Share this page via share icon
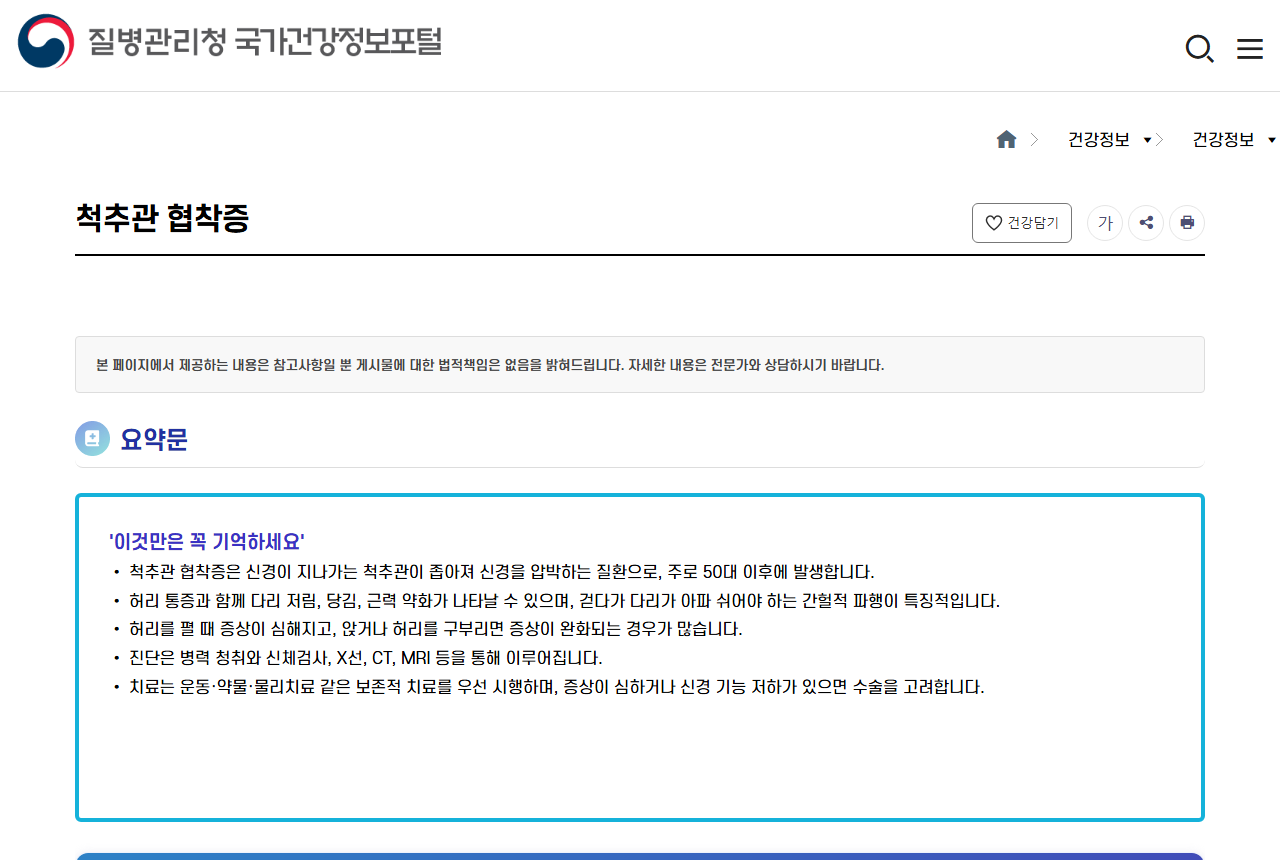This screenshot has width=1280, height=860. click(x=1146, y=223)
